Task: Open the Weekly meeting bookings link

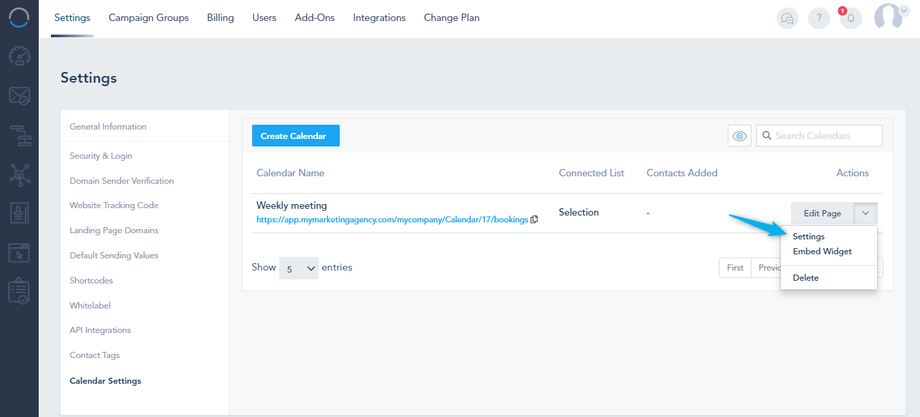Action: [392, 219]
